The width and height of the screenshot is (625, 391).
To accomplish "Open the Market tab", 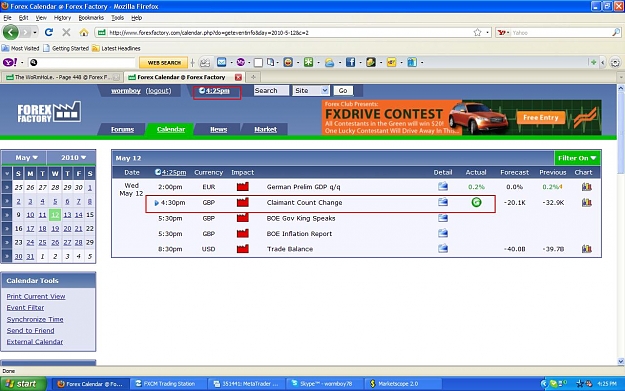I will tap(265, 129).
